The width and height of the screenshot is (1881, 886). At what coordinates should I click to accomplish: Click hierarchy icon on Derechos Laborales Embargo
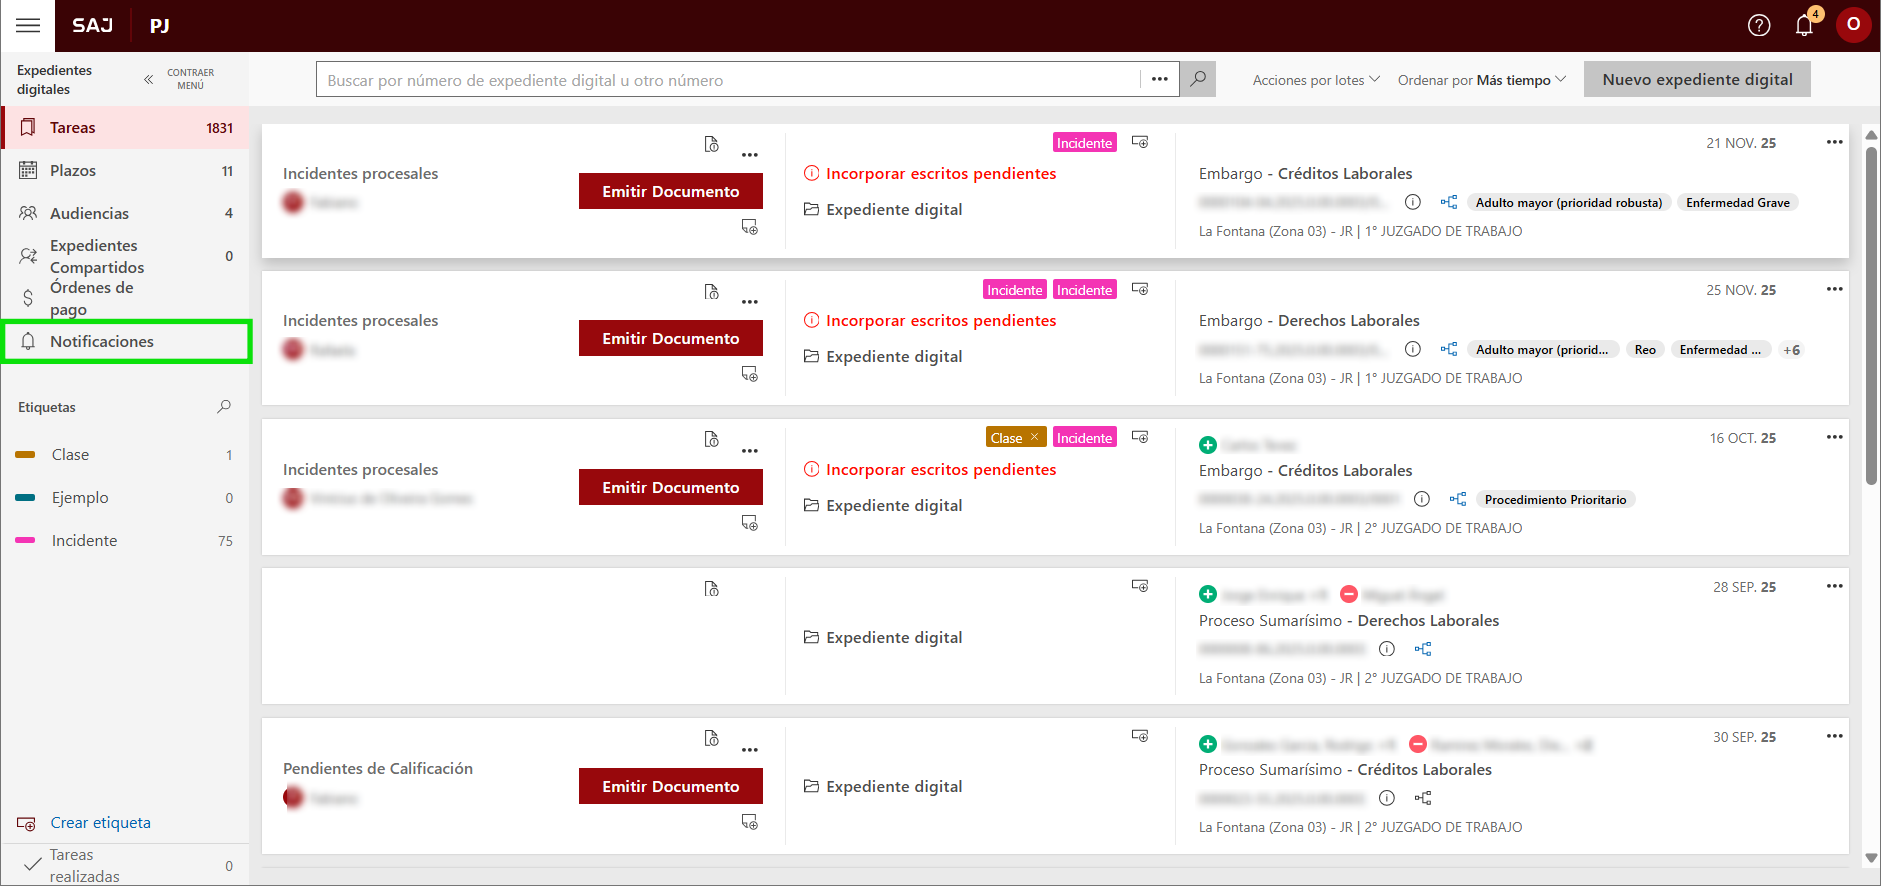click(1448, 349)
